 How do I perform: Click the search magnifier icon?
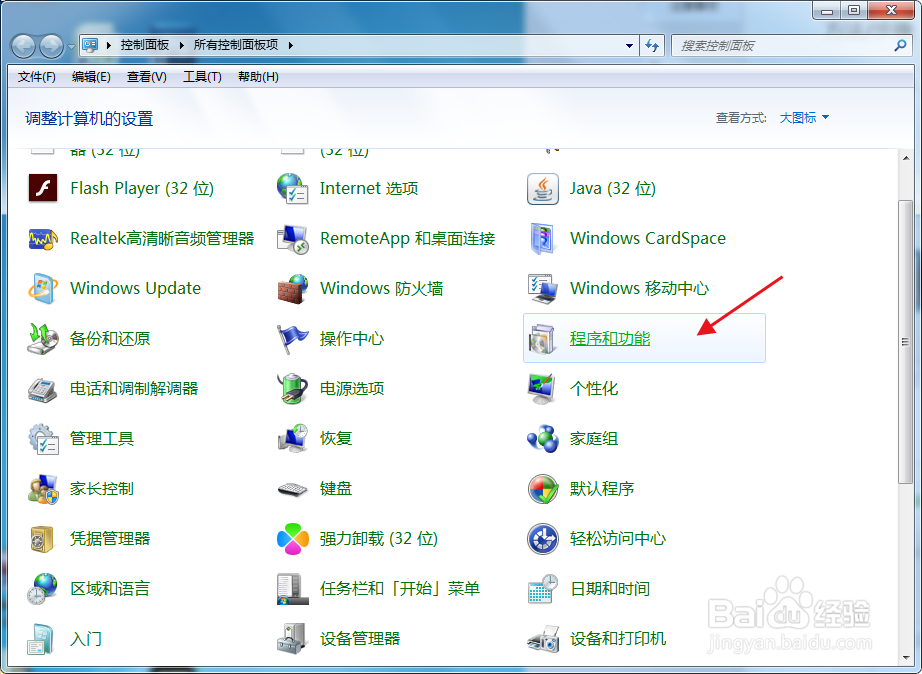coord(900,45)
